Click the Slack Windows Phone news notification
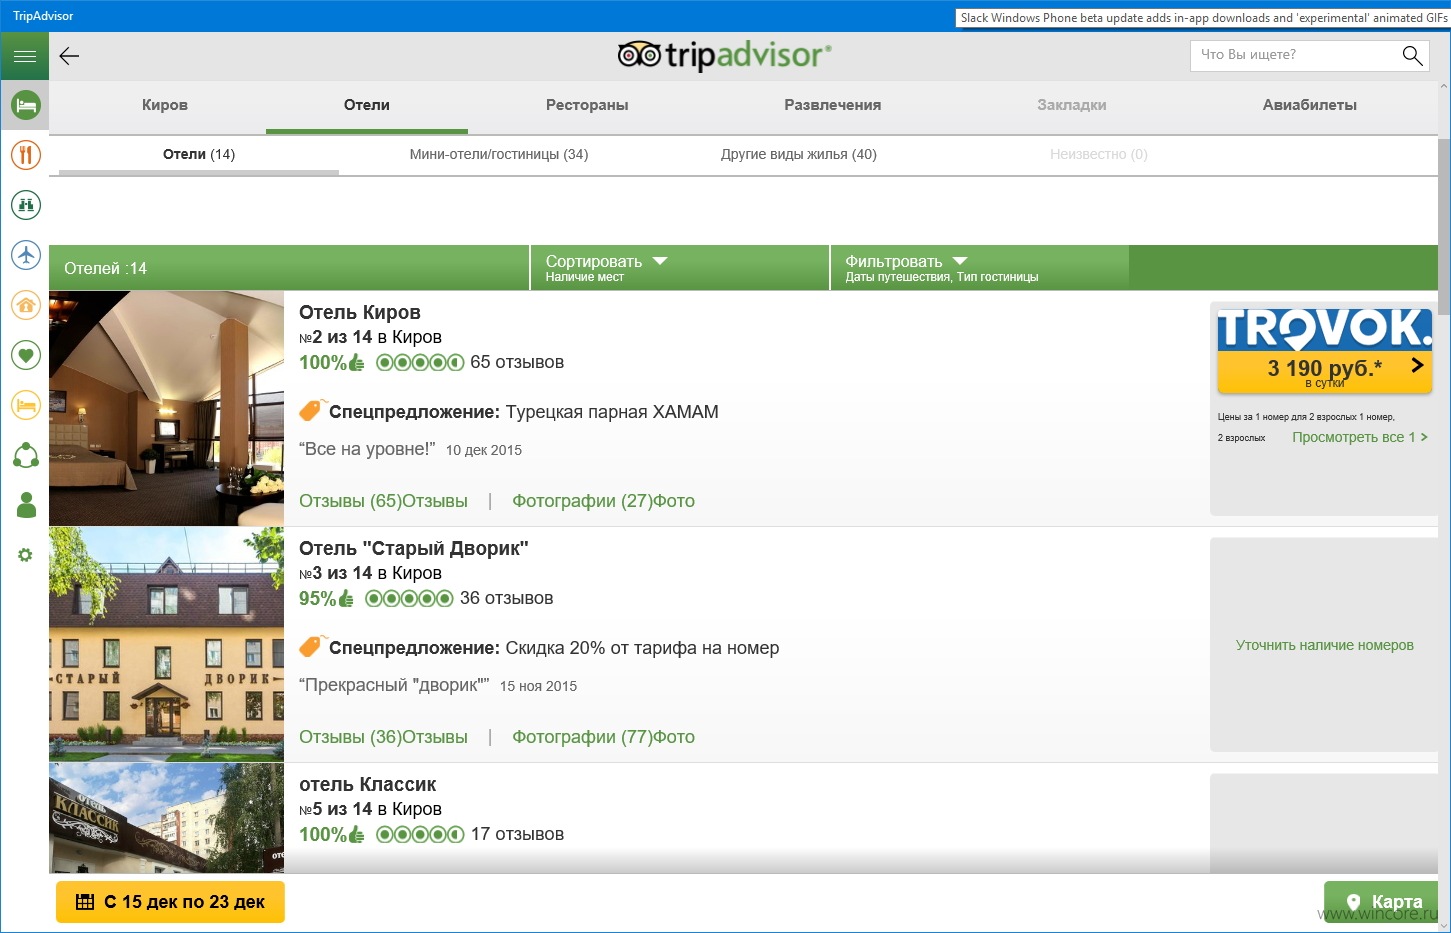 (1203, 17)
